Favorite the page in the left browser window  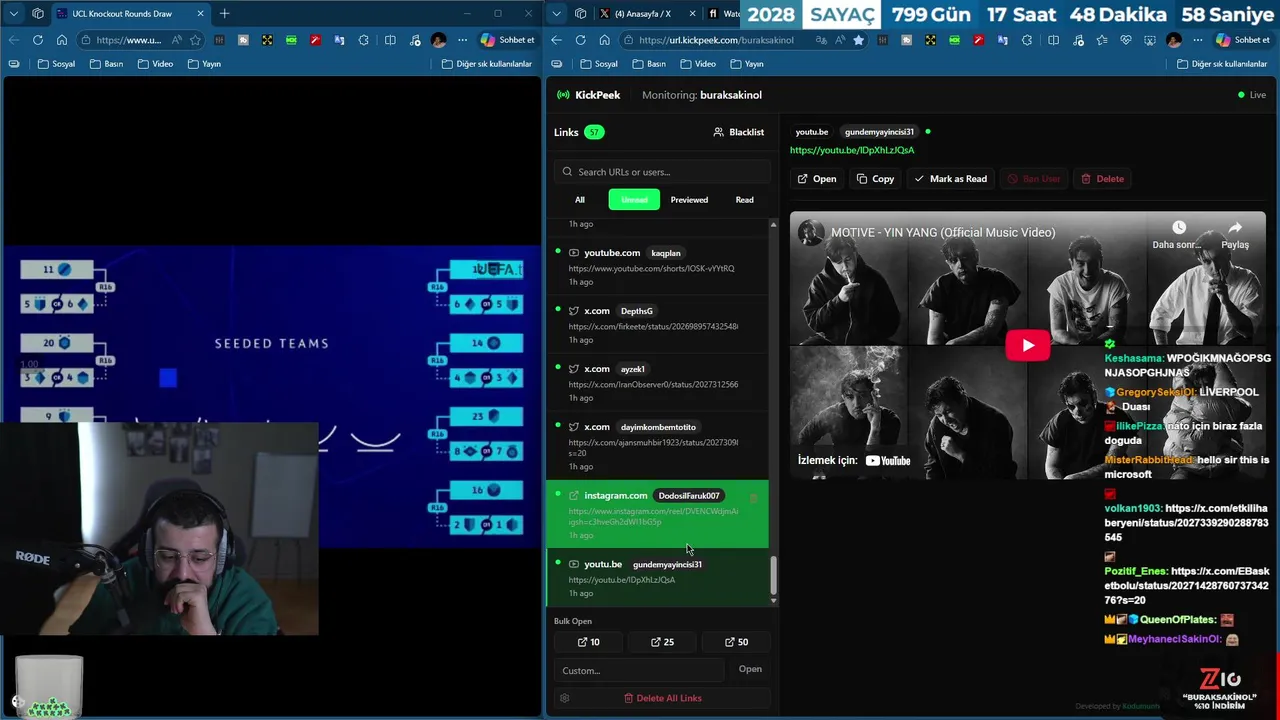click(195, 40)
